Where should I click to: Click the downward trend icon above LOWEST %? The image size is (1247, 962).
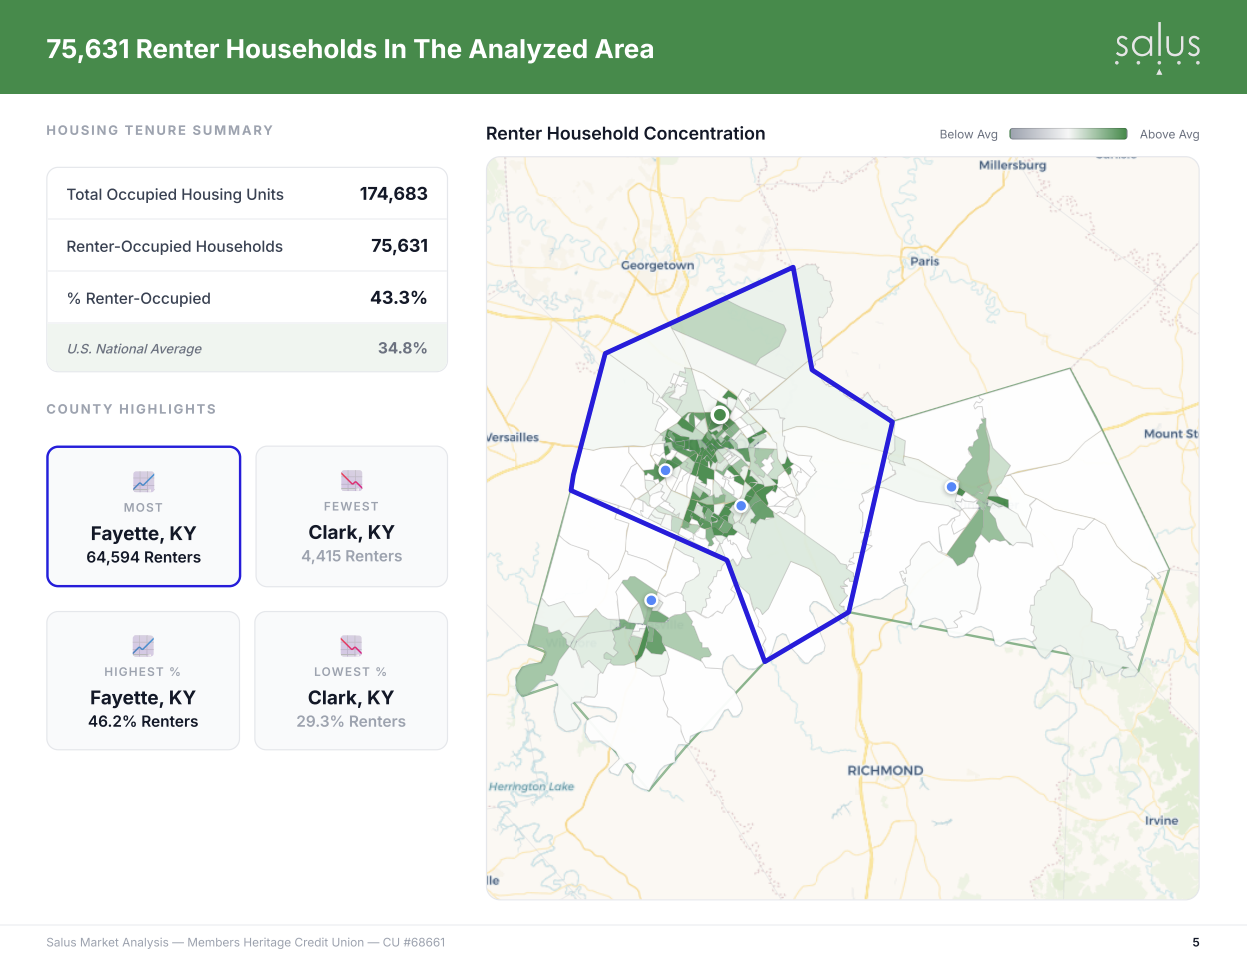(351, 646)
